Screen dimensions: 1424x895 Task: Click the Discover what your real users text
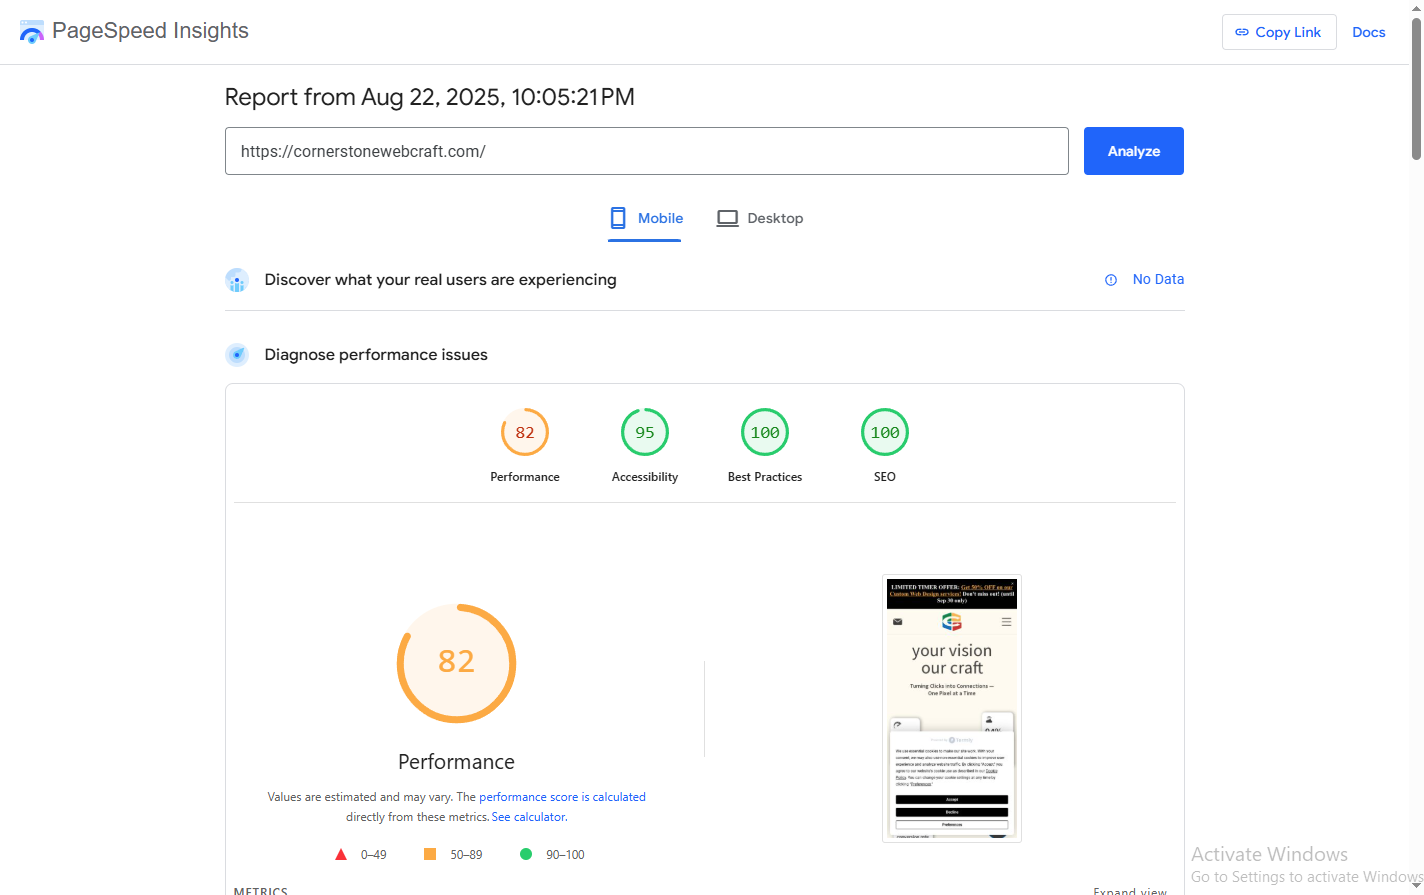(440, 280)
